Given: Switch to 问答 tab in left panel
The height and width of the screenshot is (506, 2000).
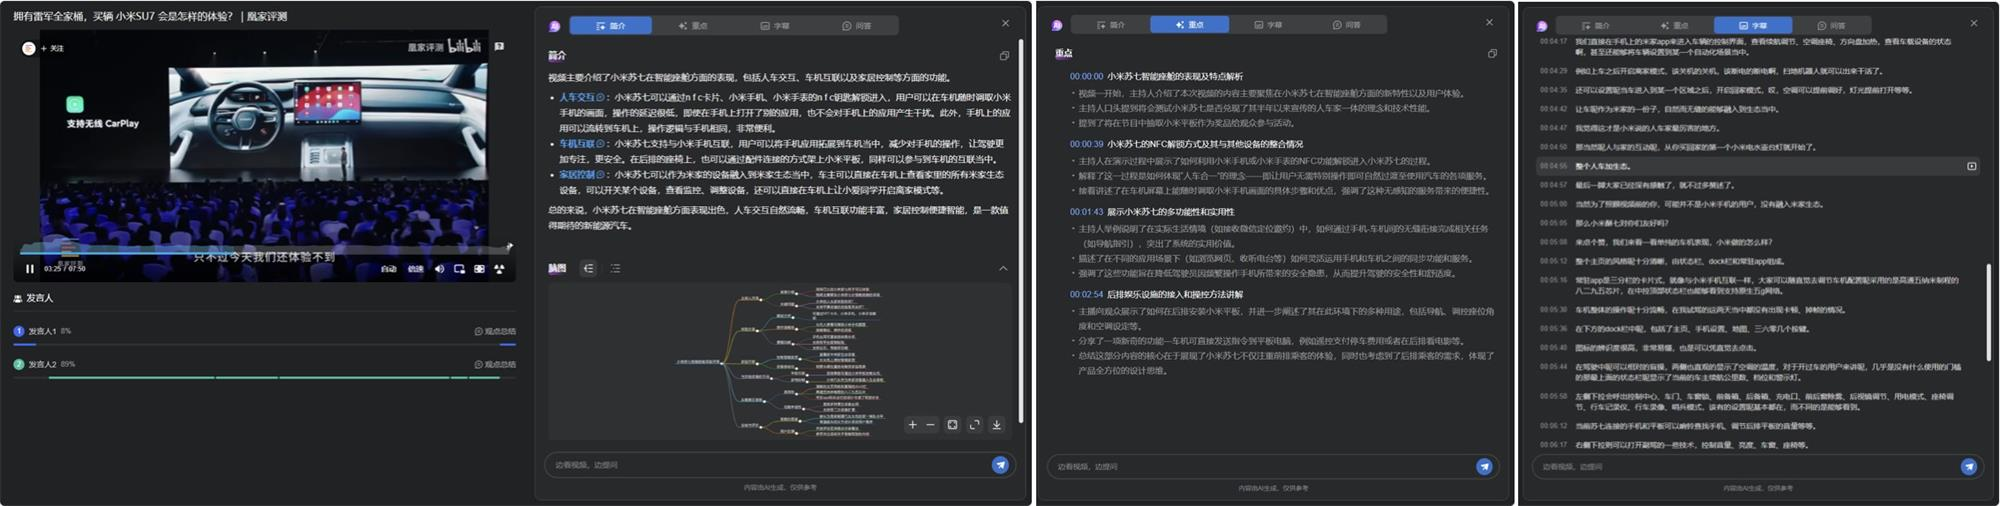Looking at the screenshot, I should tap(856, 25).
